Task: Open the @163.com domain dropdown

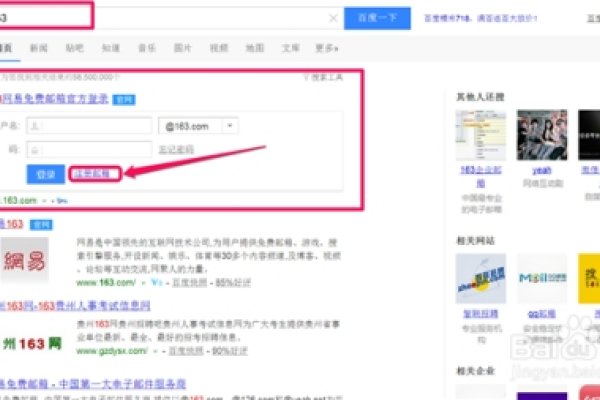Action: pyautogui.click(x=198, y=126)
